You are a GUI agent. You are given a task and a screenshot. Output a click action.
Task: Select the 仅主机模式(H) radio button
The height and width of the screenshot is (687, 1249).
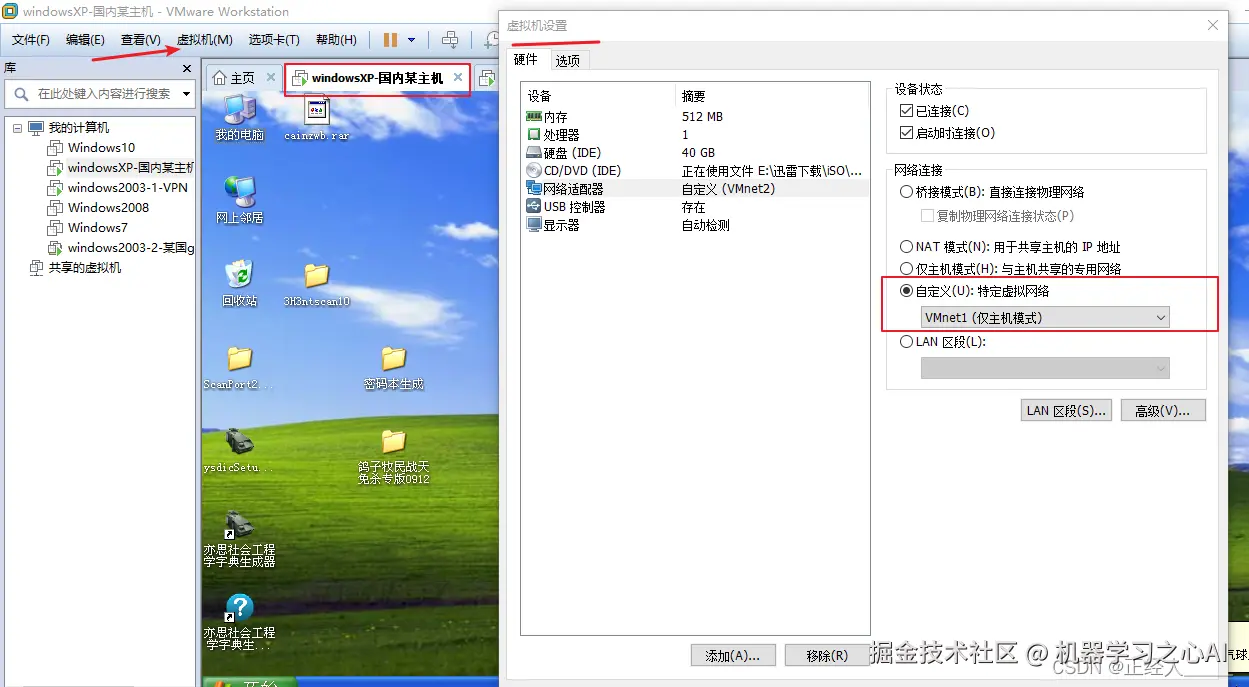point(906,269)
